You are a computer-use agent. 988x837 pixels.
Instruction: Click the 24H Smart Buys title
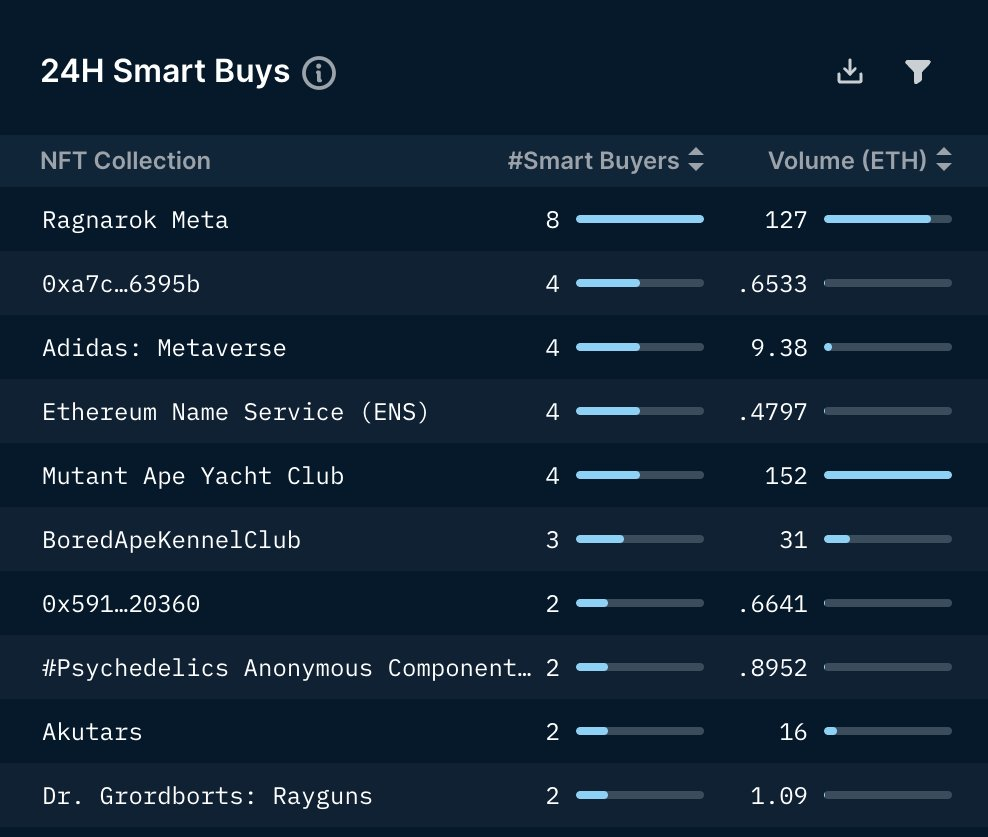tap(165, 72)
